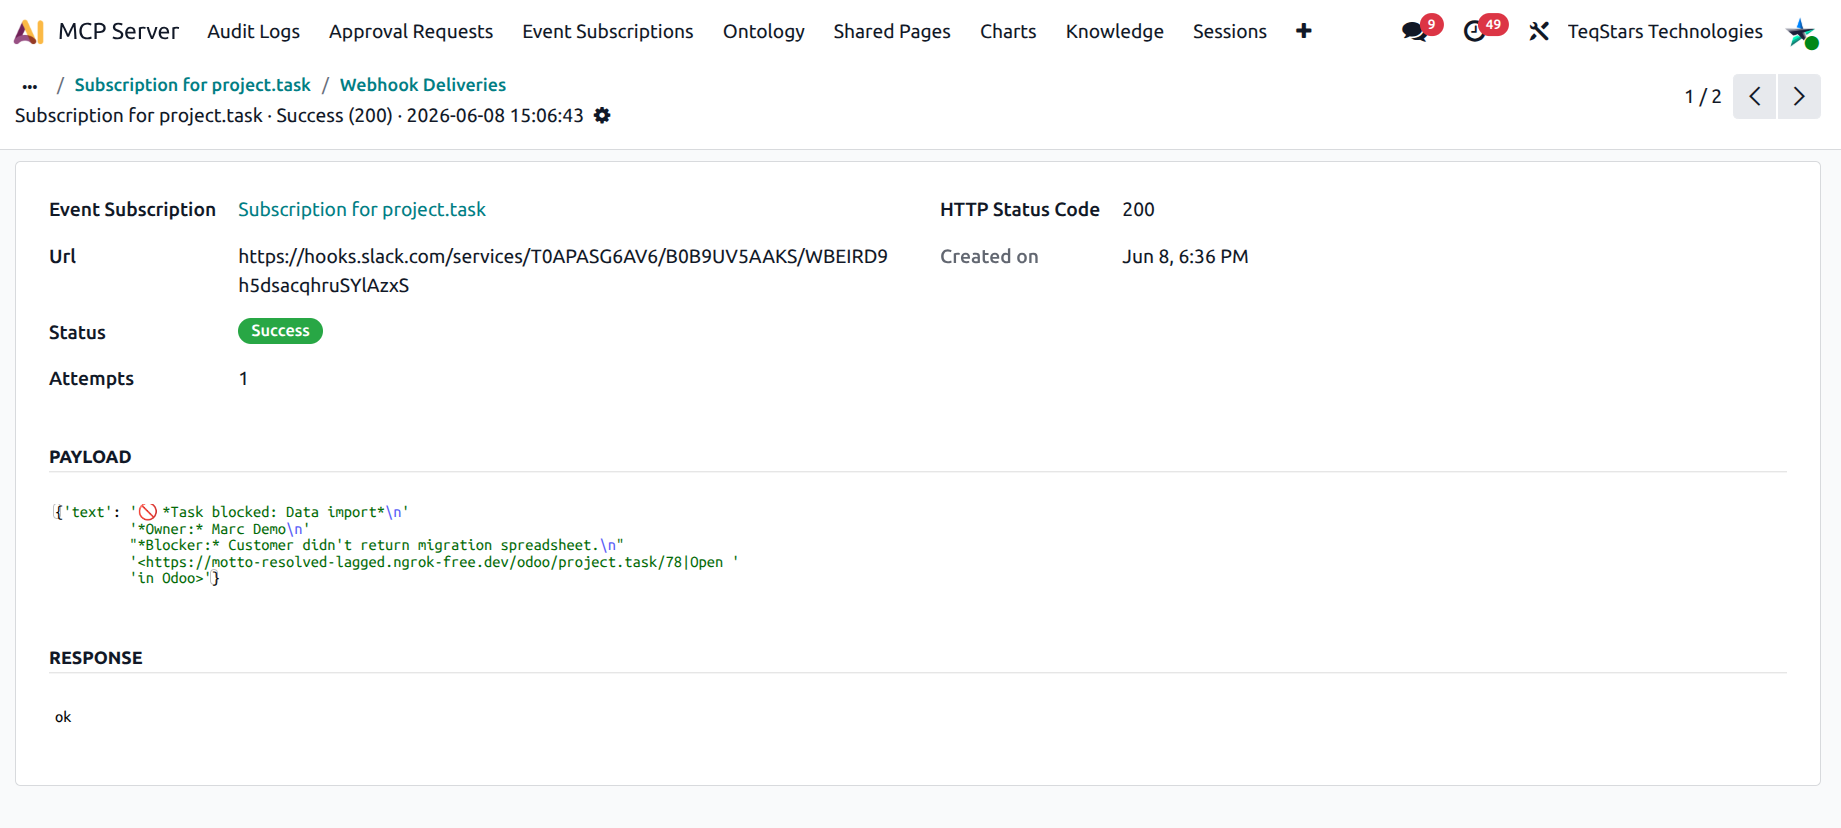Open the Charts menu
The height and width of the screenshot is (828, 1841).
coord(1008,32)
